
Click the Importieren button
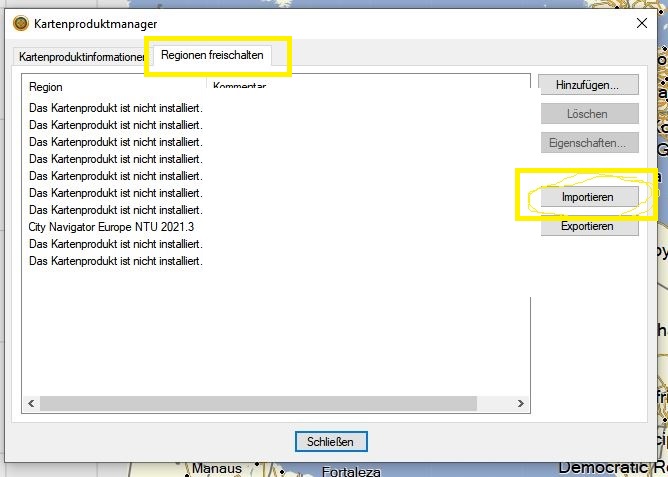588,197
